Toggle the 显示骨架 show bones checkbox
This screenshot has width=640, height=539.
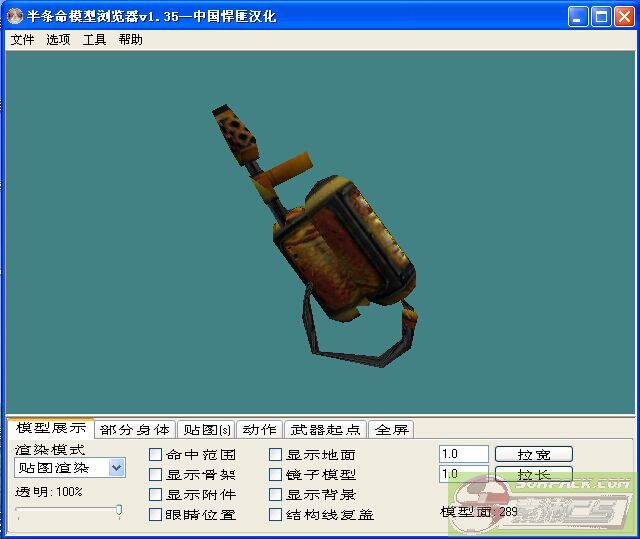coord(156,475)
